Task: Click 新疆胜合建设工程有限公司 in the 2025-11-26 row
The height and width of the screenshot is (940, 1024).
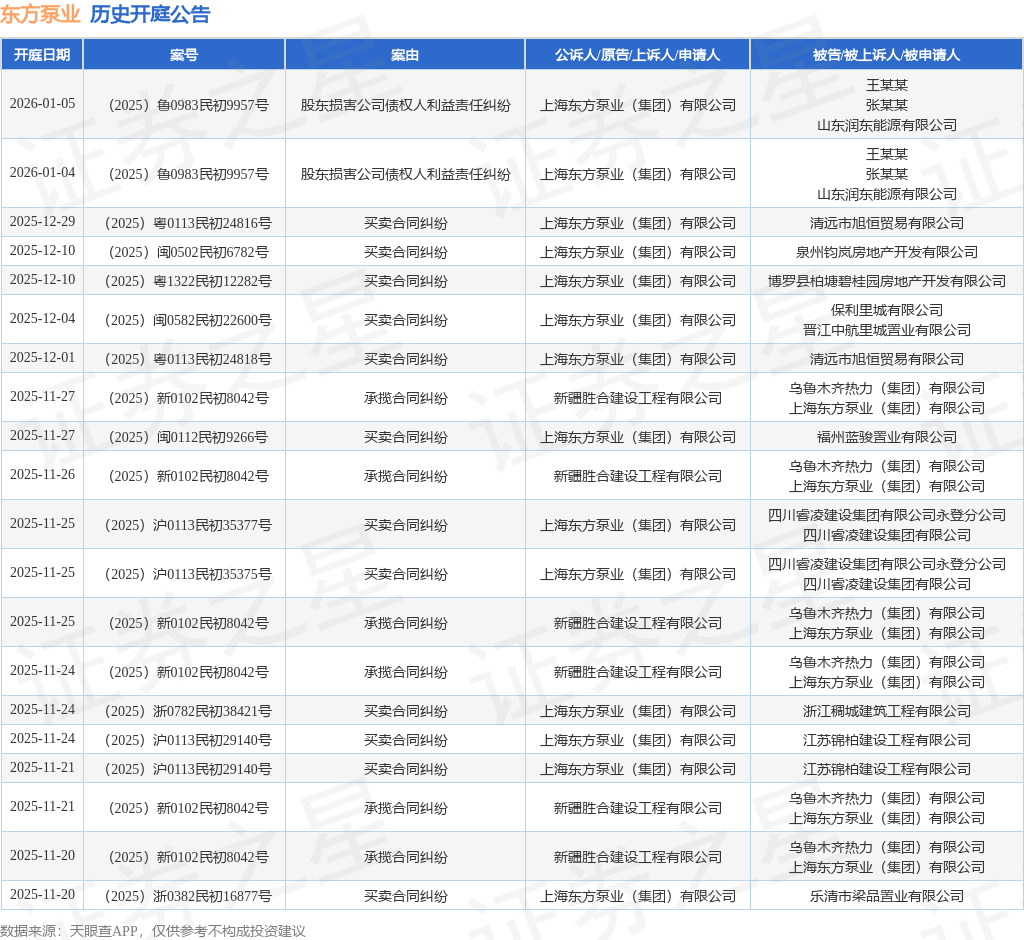Action: coord(637,476)
